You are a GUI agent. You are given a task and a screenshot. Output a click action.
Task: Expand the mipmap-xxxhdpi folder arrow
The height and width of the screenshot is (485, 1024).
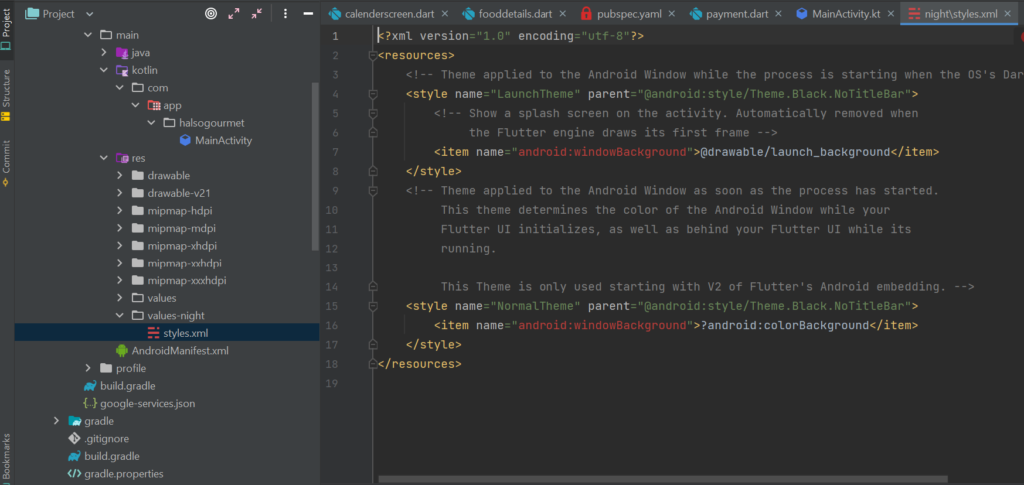pyautogui.click(x=120, y=281)
